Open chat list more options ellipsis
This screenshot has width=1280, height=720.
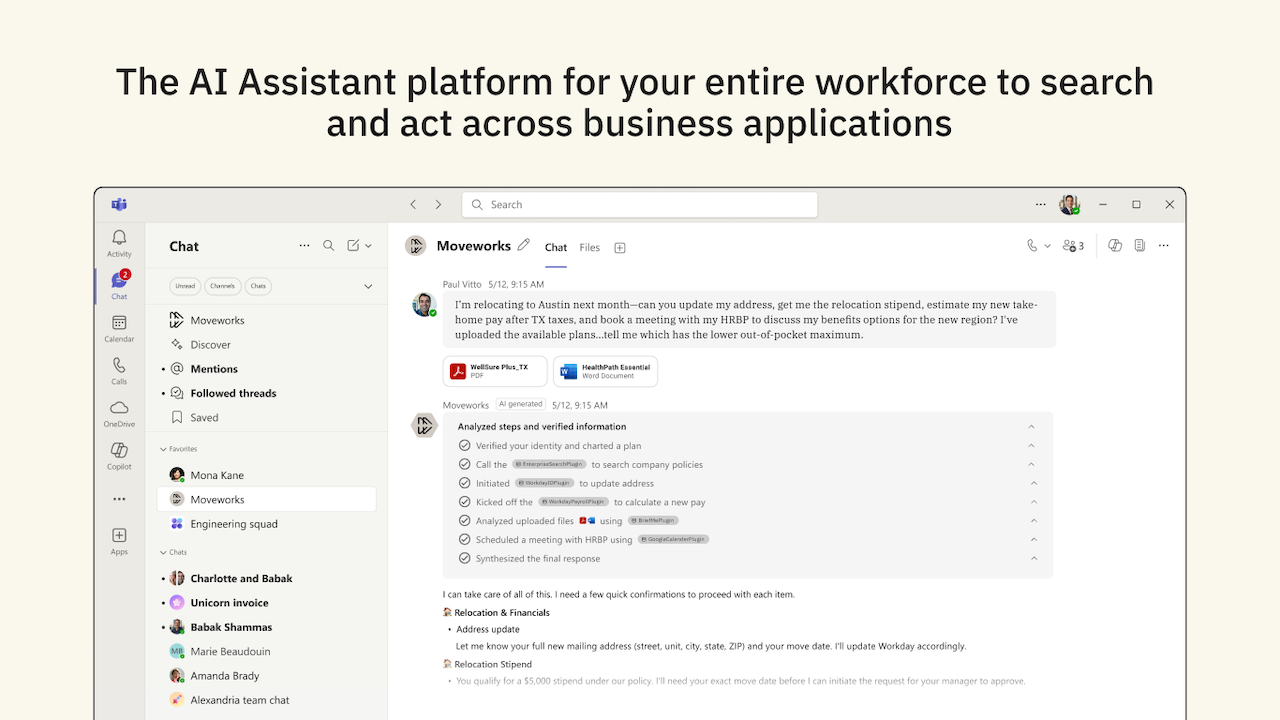point(304,246)
